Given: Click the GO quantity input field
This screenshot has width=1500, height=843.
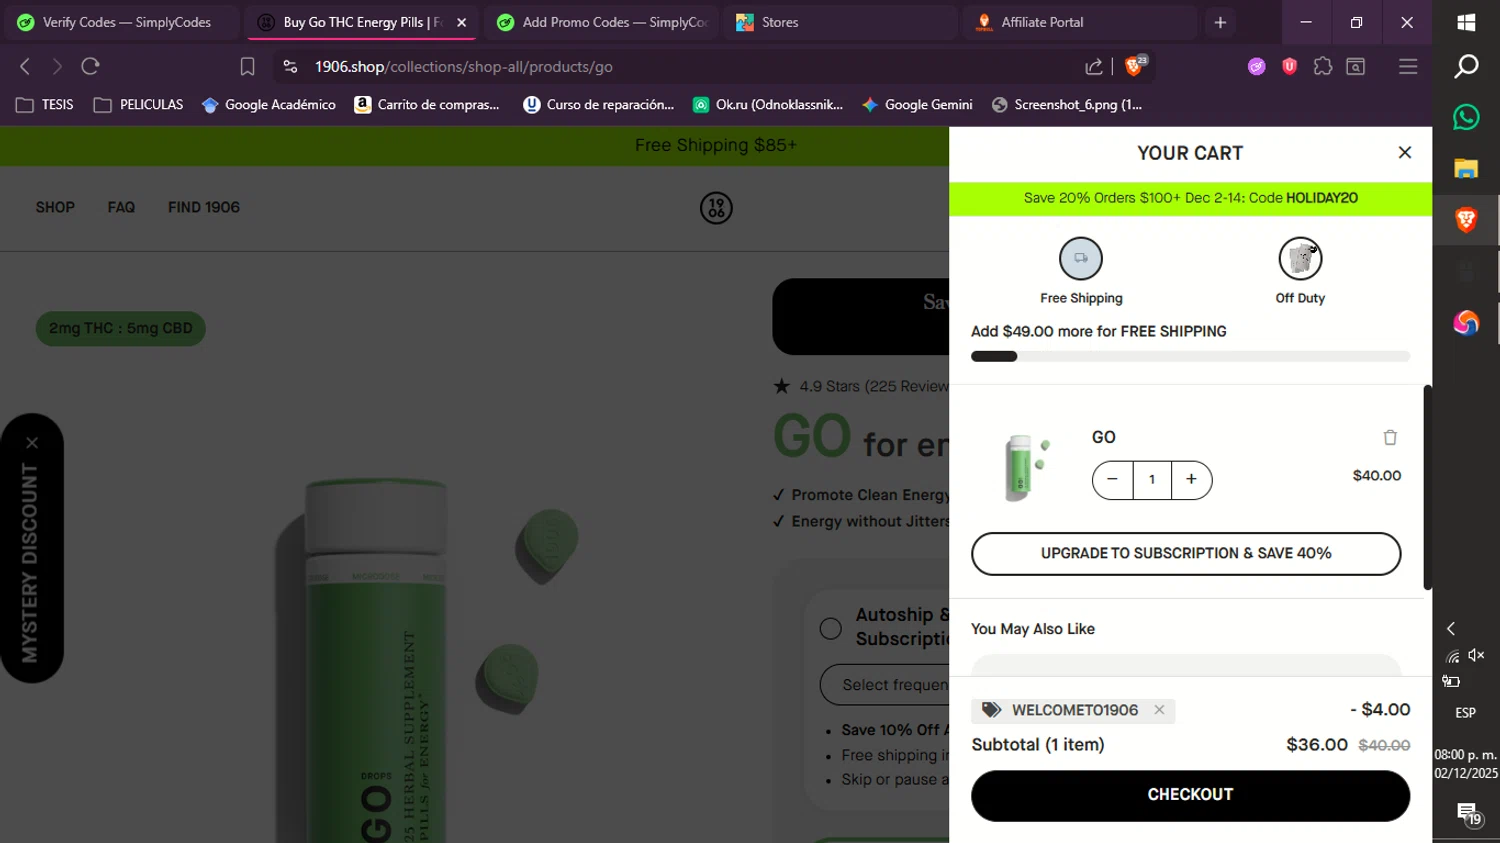Looking at the screenshot, I should click(x=1152, y=480).
